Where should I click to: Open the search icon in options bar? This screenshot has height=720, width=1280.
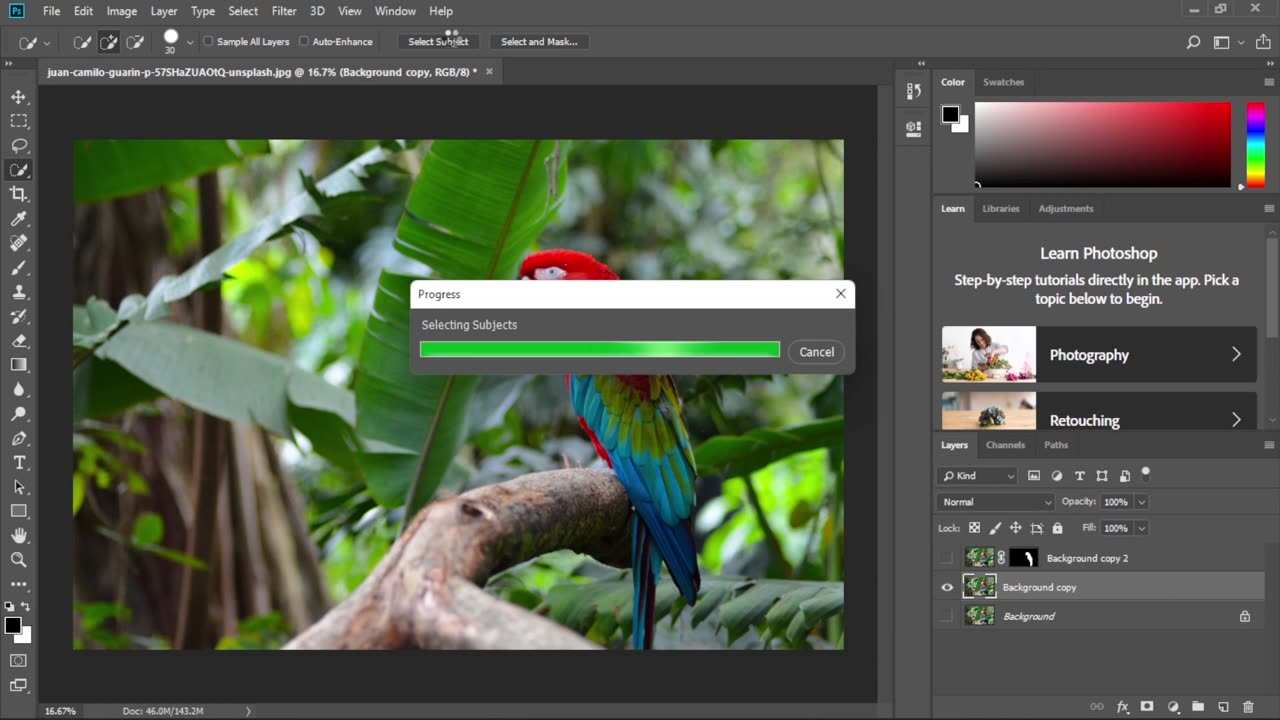1193,42
